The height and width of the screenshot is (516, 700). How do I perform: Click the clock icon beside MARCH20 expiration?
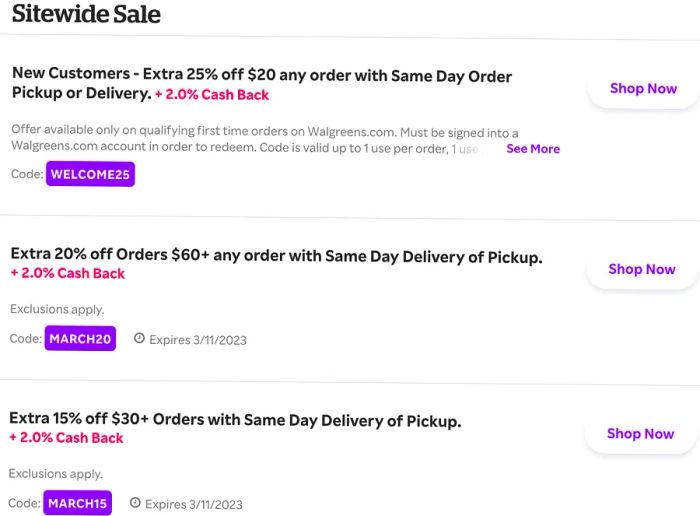click(139, 338)
